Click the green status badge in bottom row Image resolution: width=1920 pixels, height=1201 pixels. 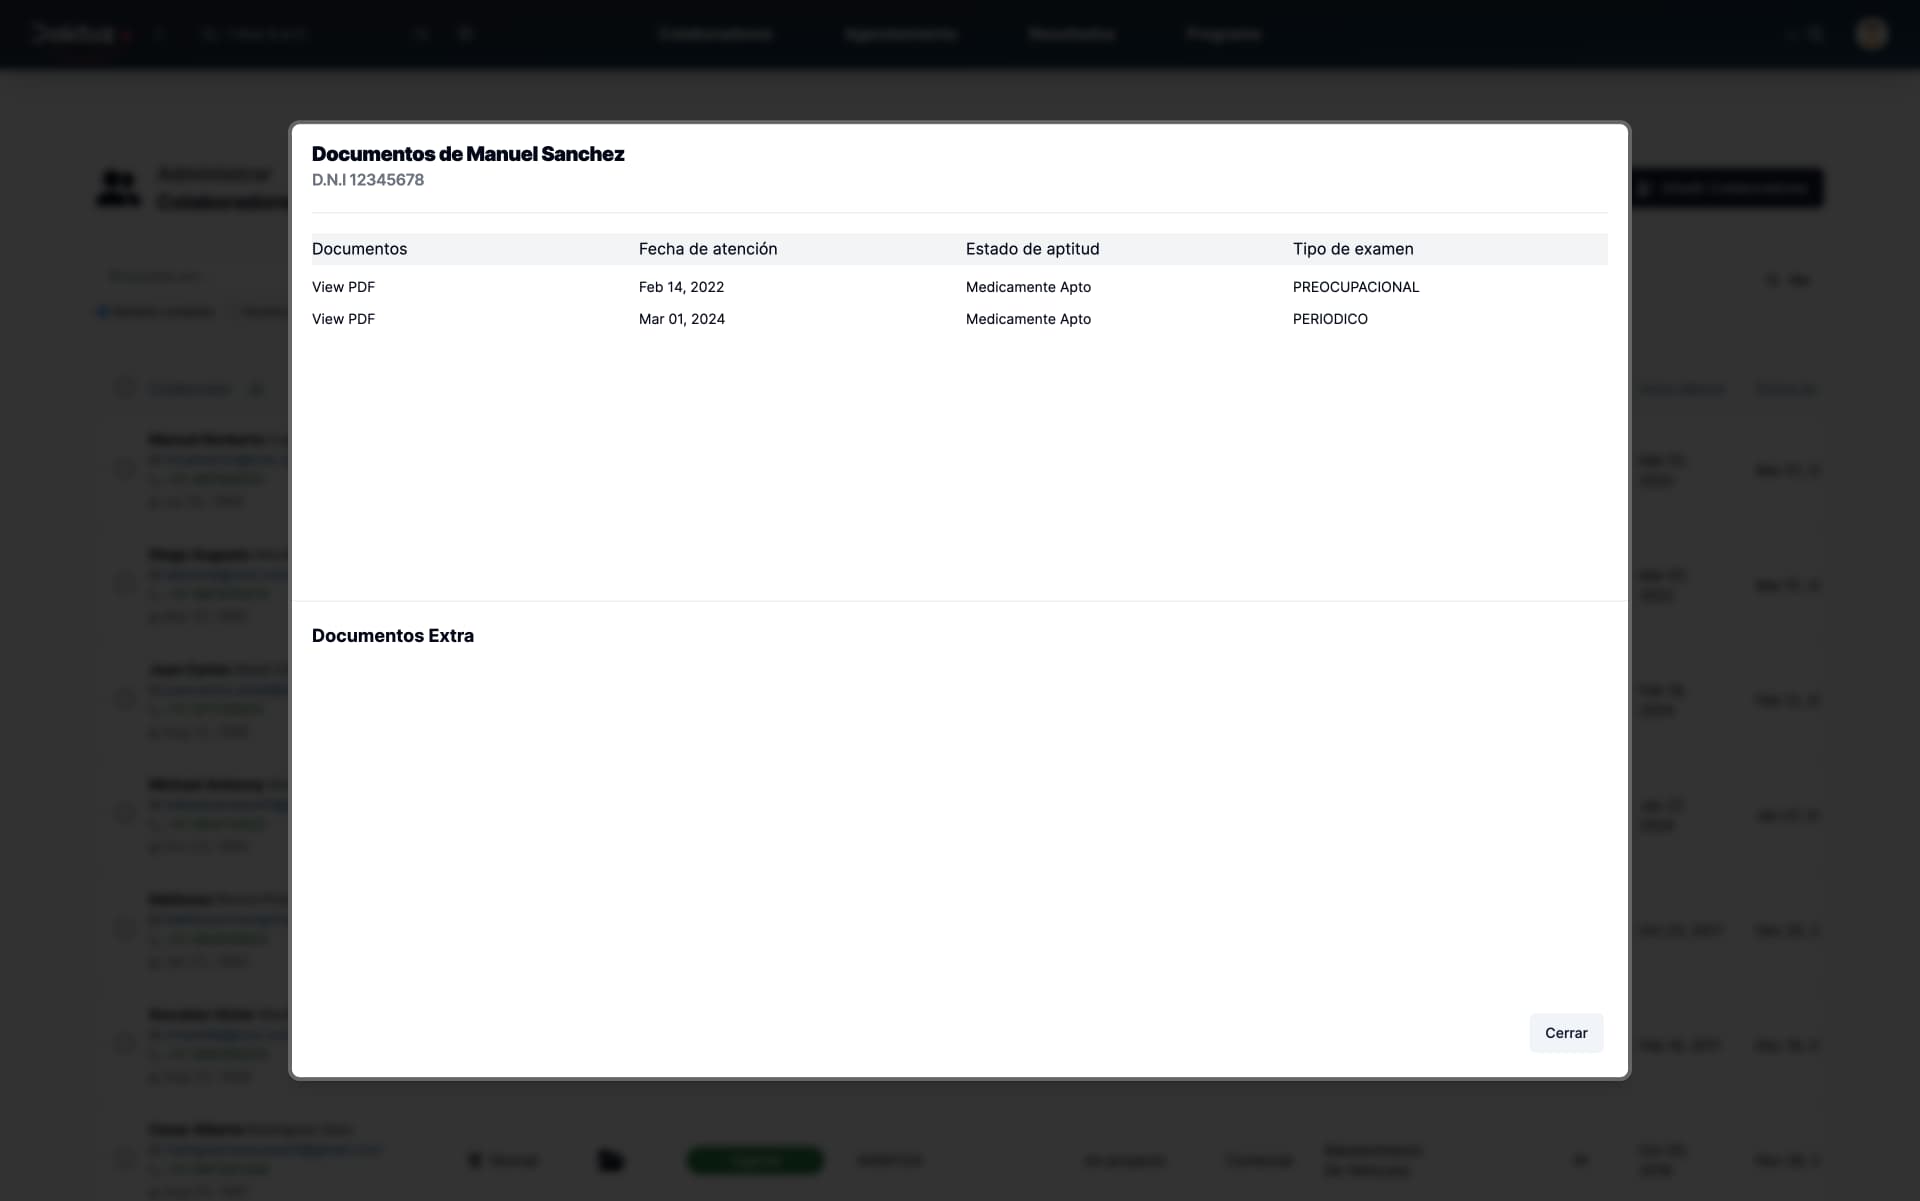click(x=755, y=1160)
